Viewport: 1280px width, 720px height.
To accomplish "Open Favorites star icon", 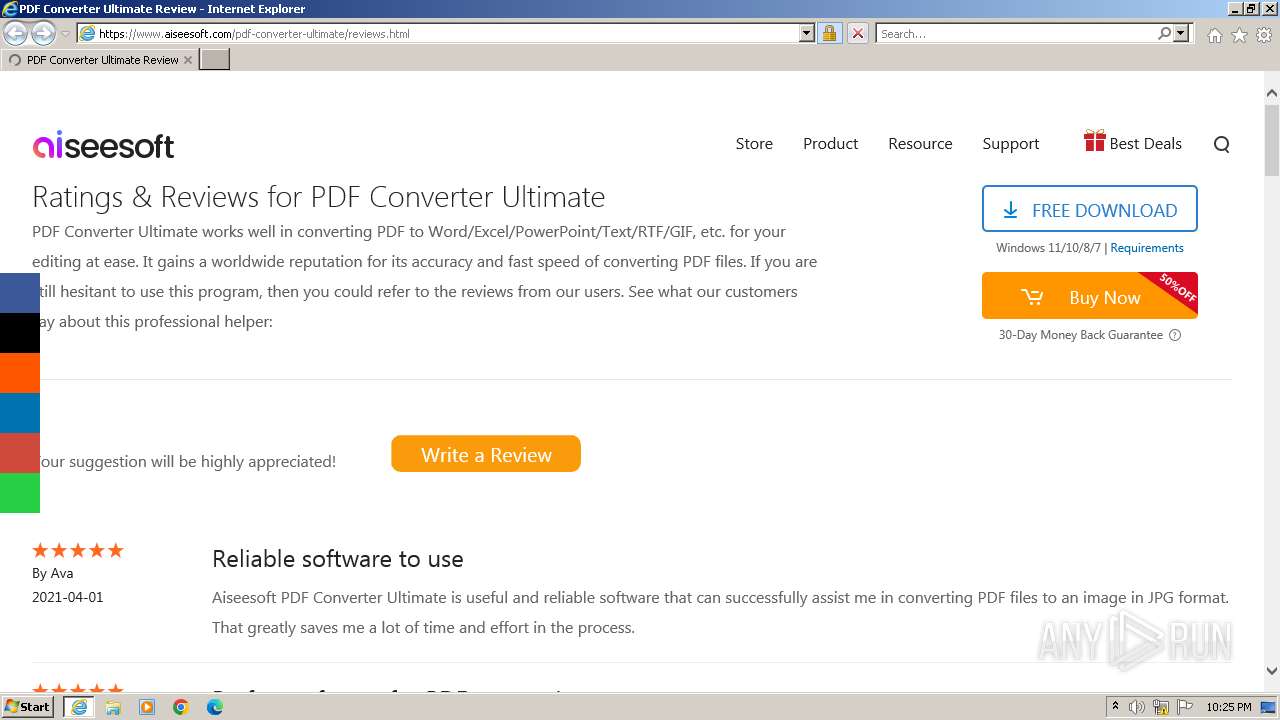I will coord(1239,35).
